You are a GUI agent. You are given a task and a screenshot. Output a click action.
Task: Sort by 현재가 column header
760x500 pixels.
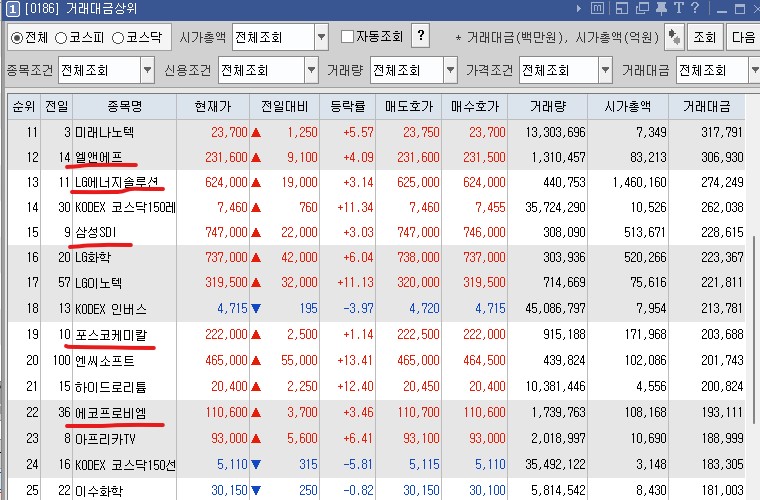click(x=213, y=106)
